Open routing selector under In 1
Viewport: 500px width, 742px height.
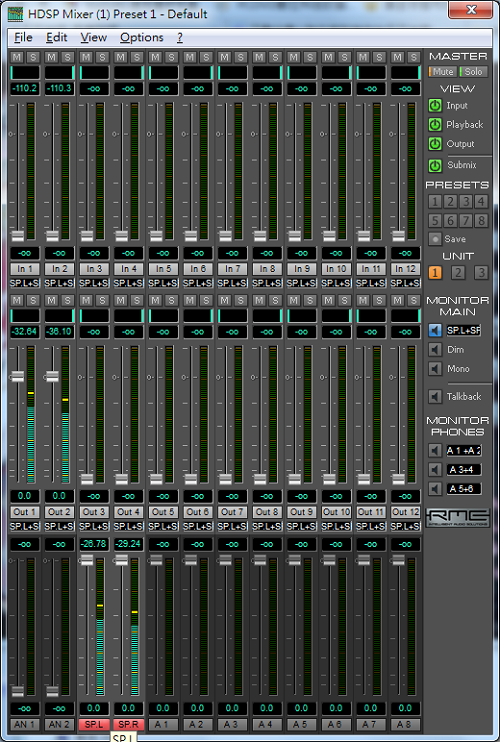(x=25, y=283)
